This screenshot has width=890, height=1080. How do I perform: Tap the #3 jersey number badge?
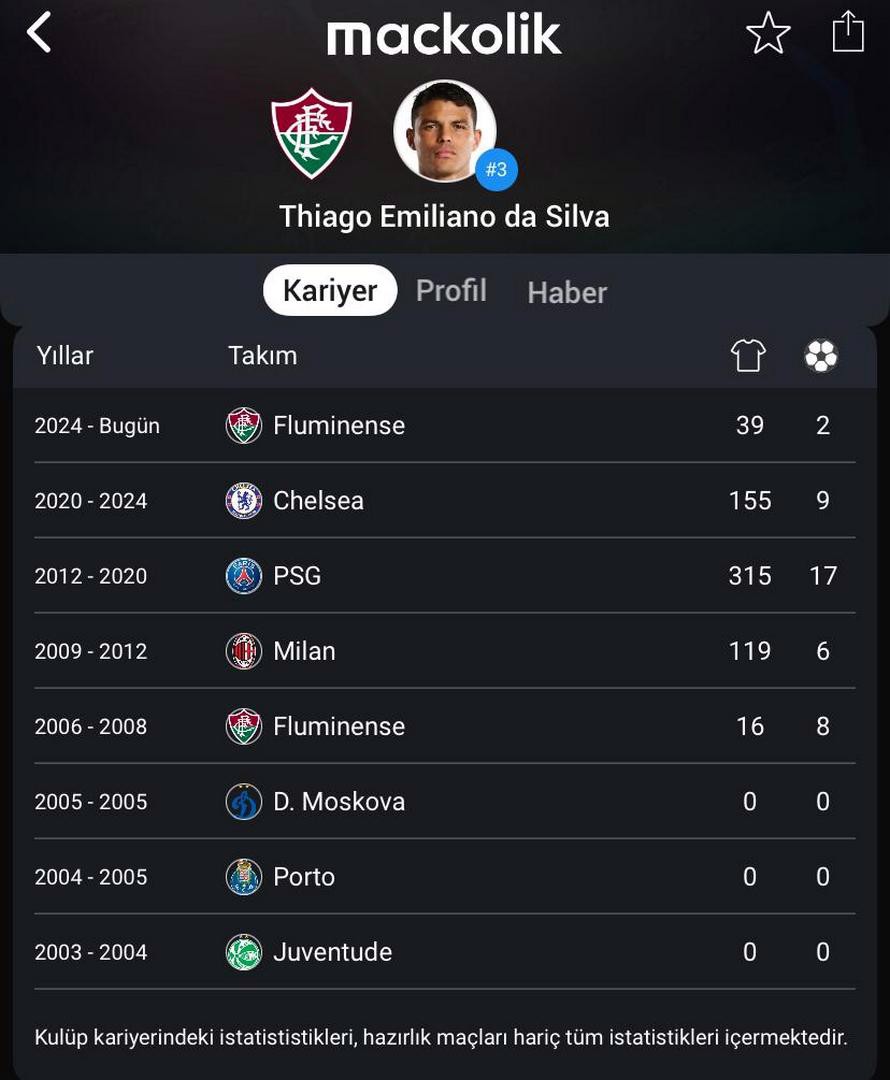[x=496, y=169]
